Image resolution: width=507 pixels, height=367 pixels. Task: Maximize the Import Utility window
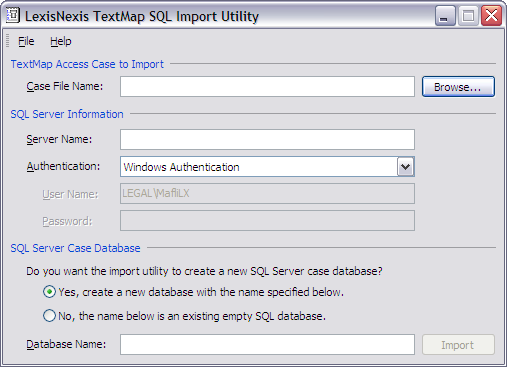point(468,16)
